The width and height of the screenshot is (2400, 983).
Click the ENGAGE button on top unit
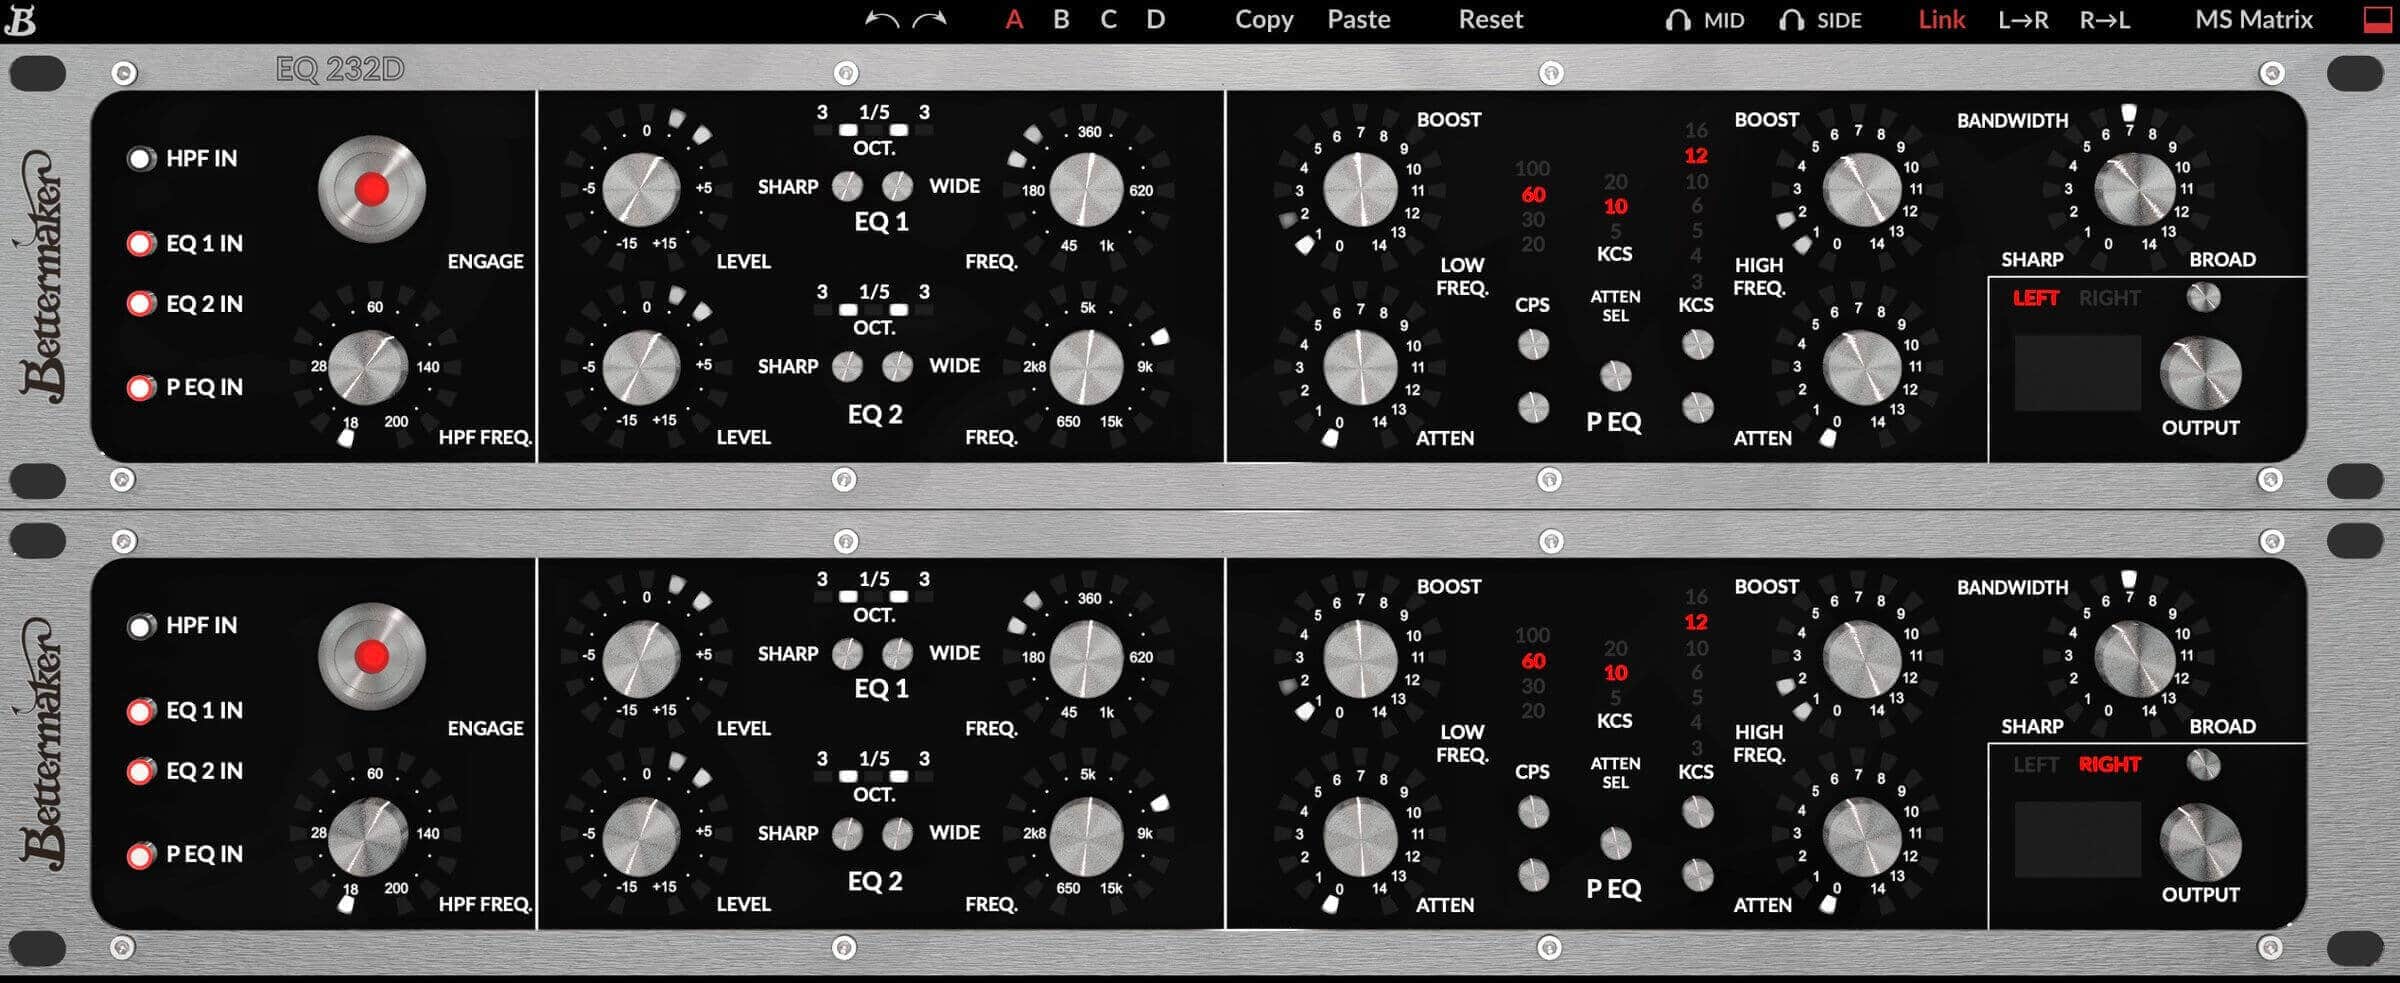372,189
